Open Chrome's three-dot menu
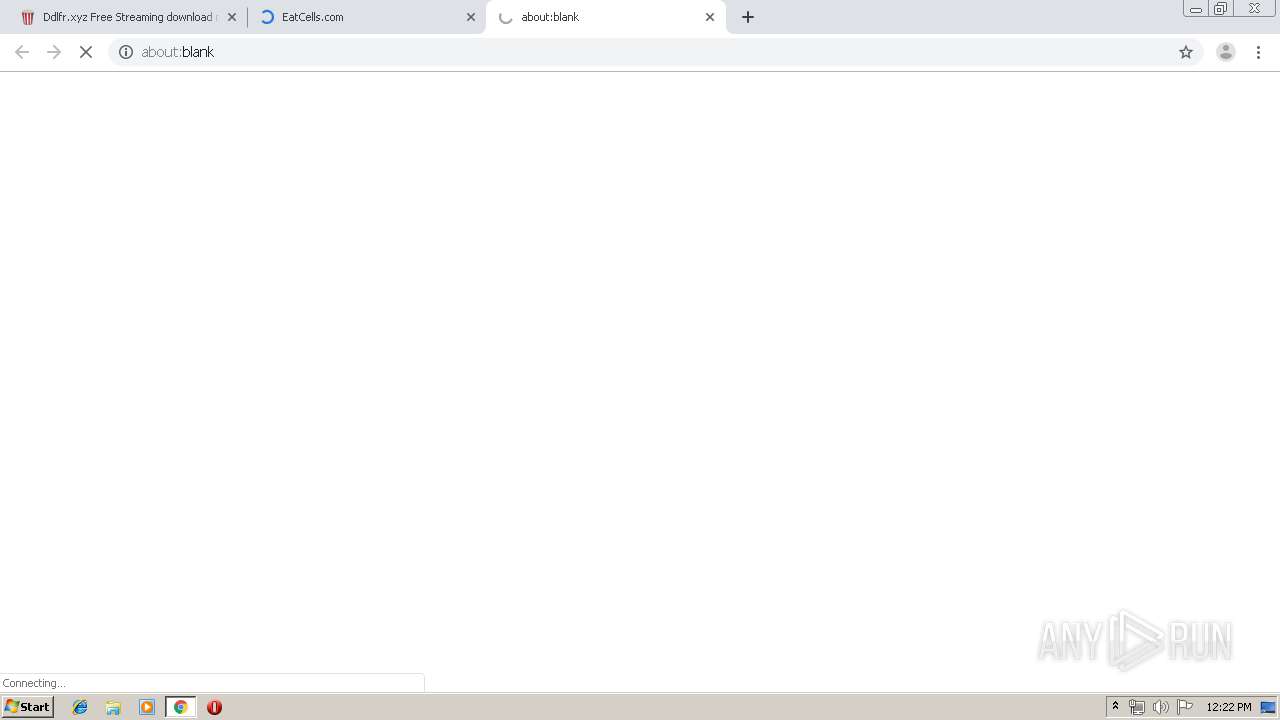This screenshot has width=1280, height=720. [1258, 52]
